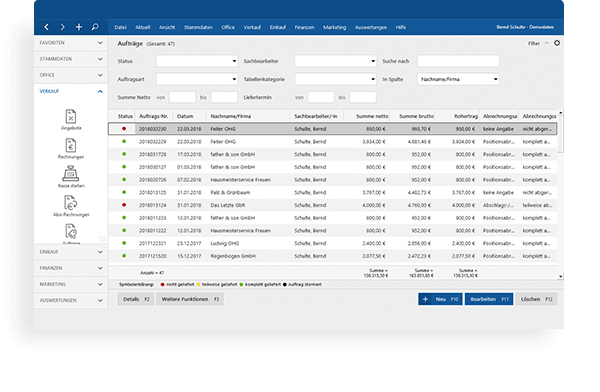Image resolution: width=600 pixels, height=392 pixels.
Task: Click the Bearbeiten F11 button
Action: coord(489,299)
